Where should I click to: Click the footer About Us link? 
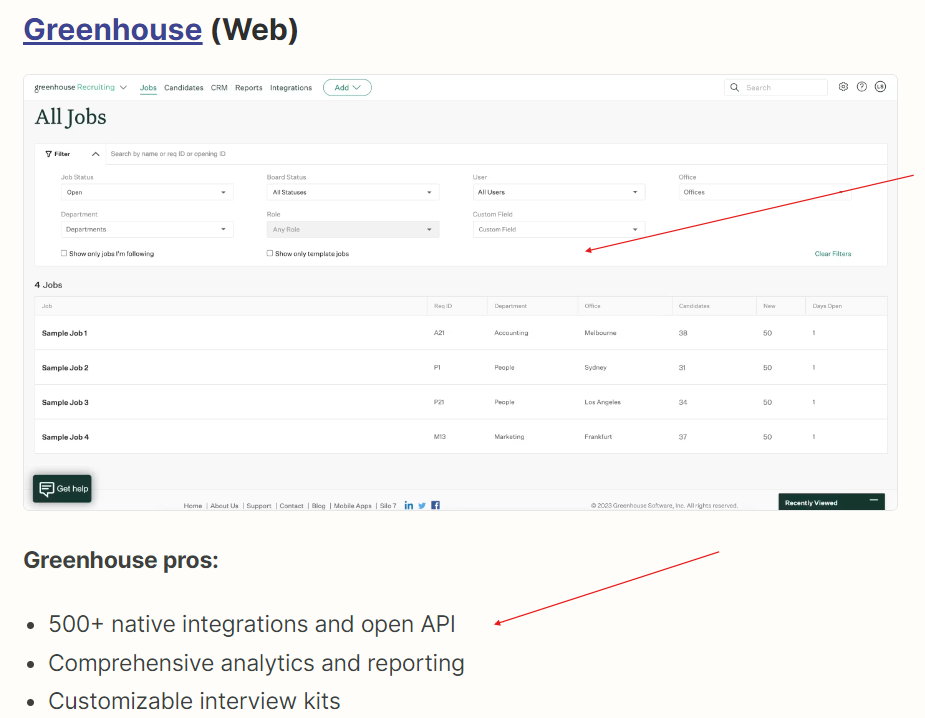click(x=224, y=506)
